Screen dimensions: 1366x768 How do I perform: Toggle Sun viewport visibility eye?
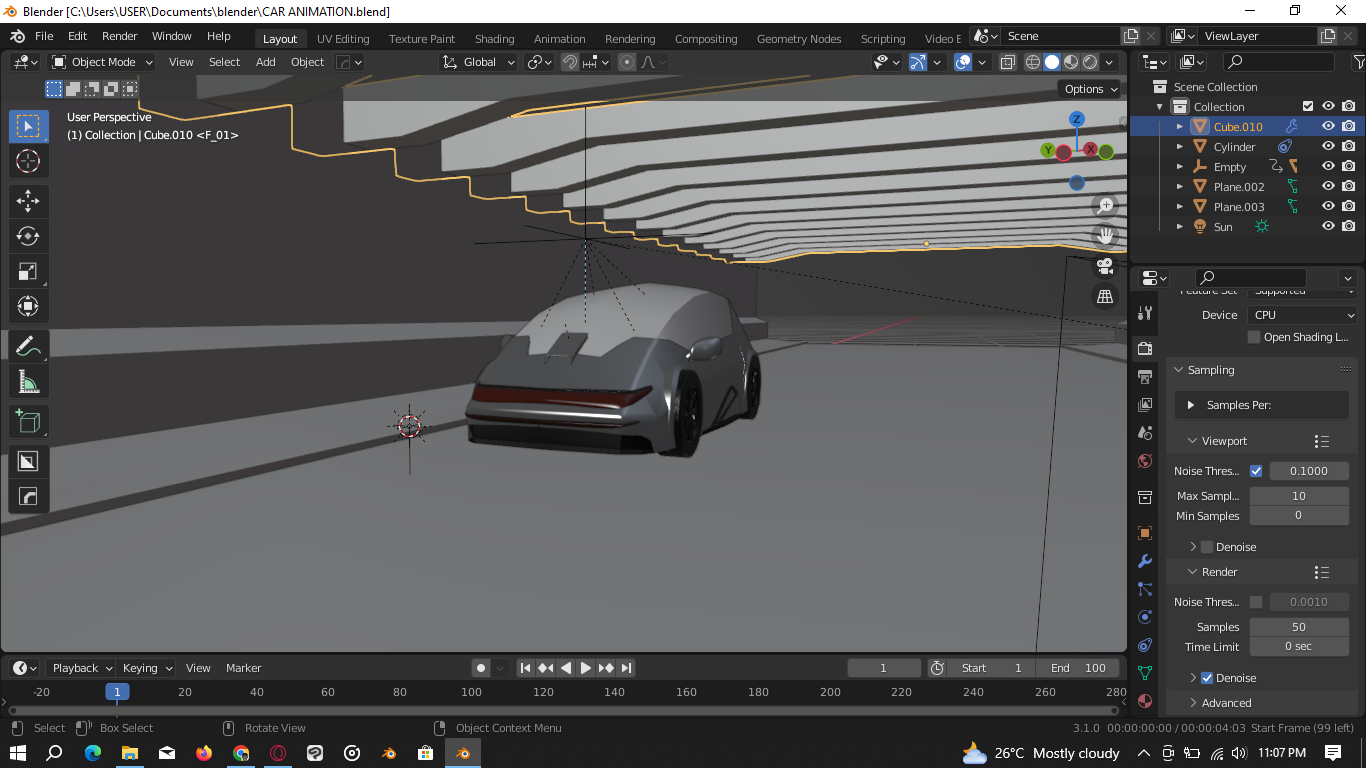coord(1328,227)
